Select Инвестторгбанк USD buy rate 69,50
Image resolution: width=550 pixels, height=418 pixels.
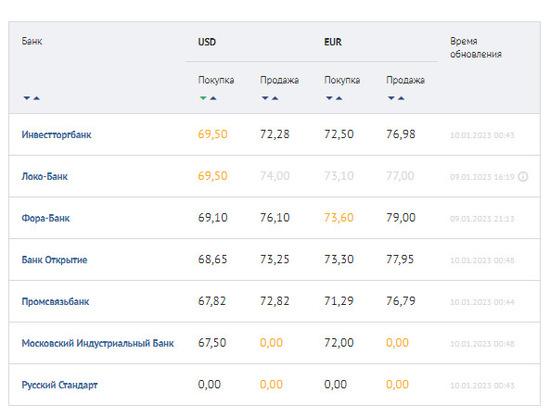point(213,134)
